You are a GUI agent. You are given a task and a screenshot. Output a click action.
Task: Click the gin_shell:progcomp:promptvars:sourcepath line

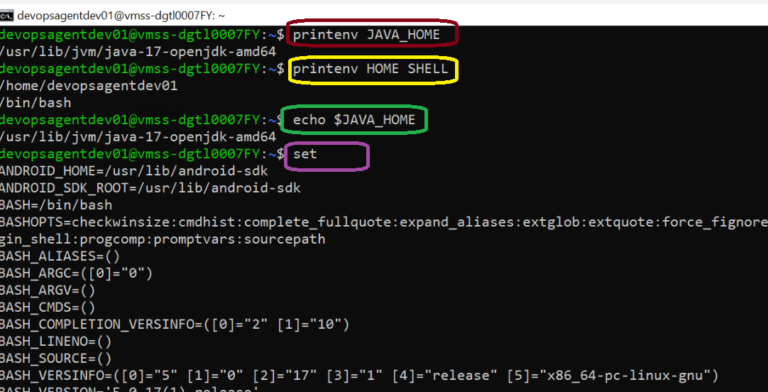coord(163,239)
